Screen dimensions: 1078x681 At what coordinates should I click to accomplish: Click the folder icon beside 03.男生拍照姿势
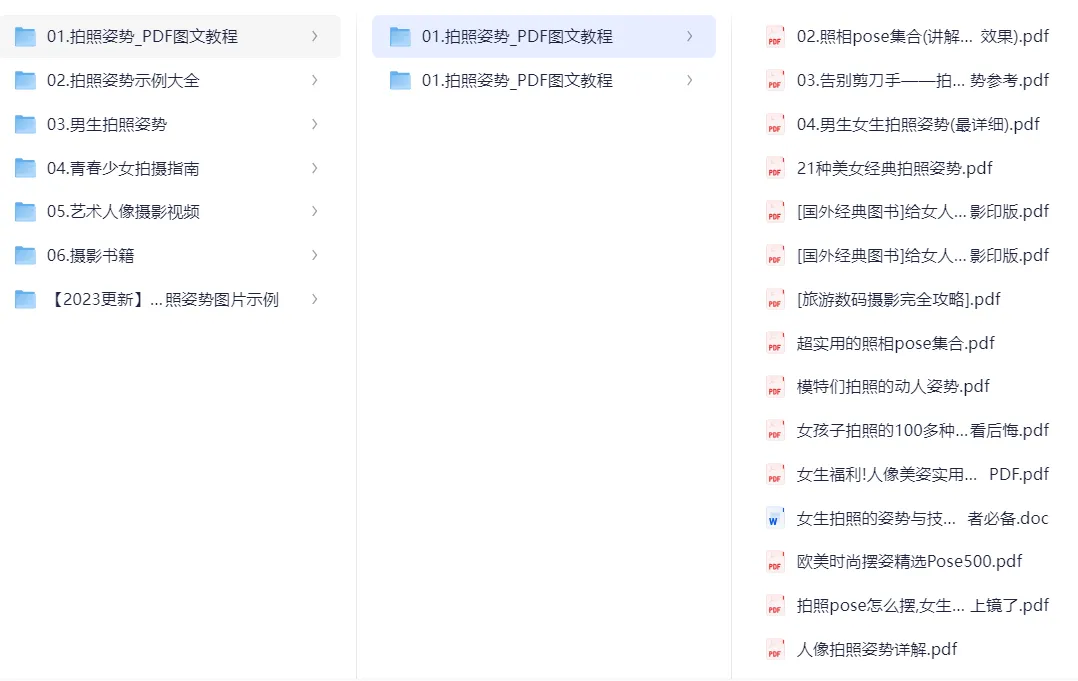tap(25, 125)
